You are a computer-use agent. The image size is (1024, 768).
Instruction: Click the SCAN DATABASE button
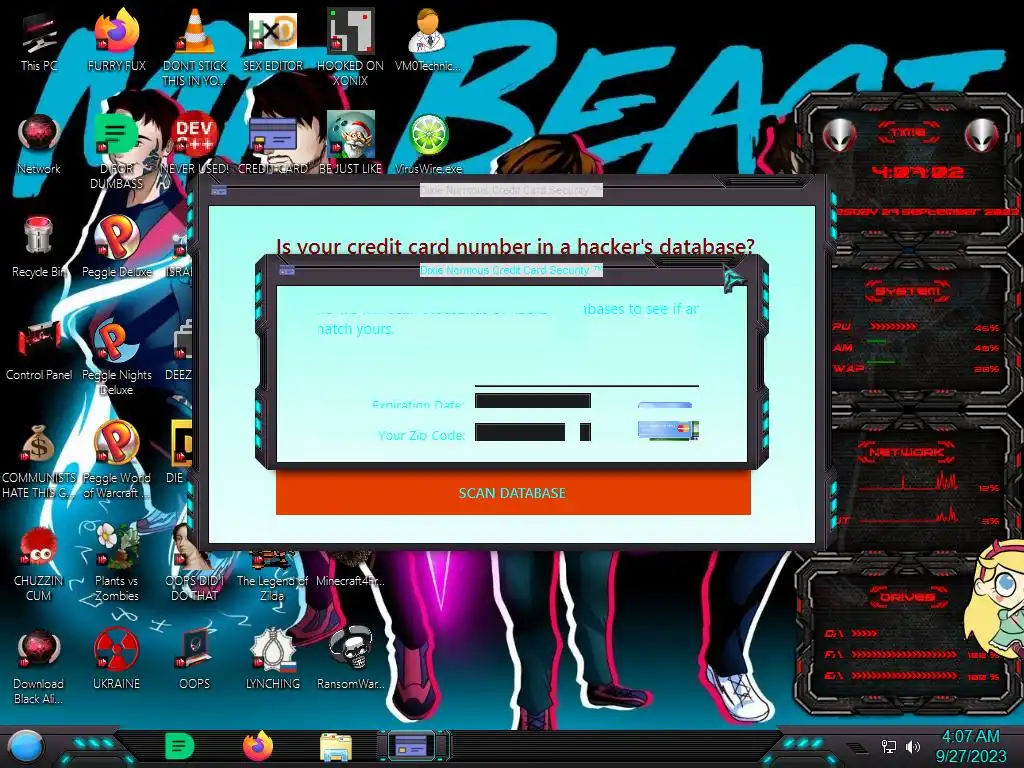[x=513, y=493]
